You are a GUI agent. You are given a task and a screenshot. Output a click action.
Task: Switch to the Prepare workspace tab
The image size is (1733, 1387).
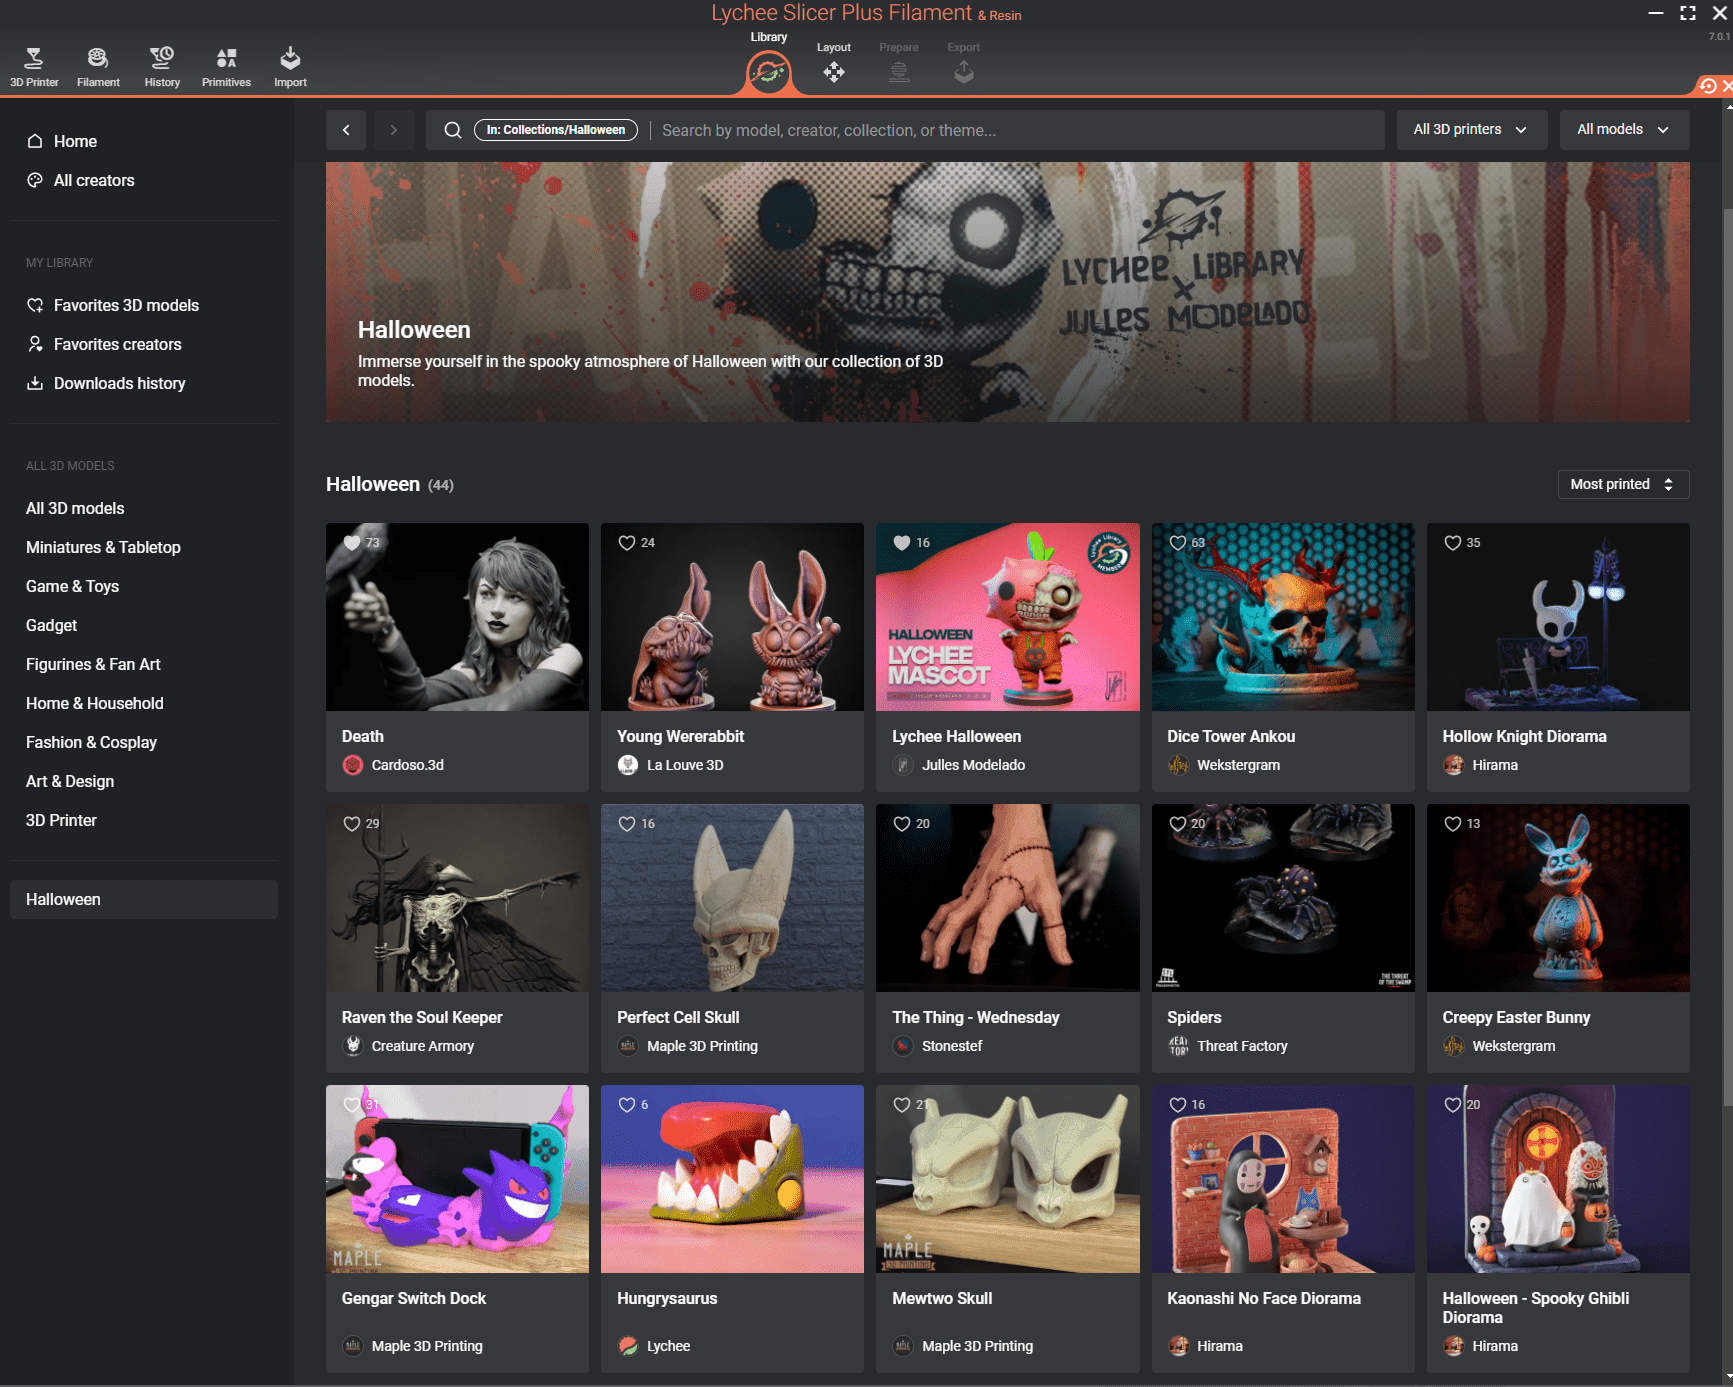point(899,63)
